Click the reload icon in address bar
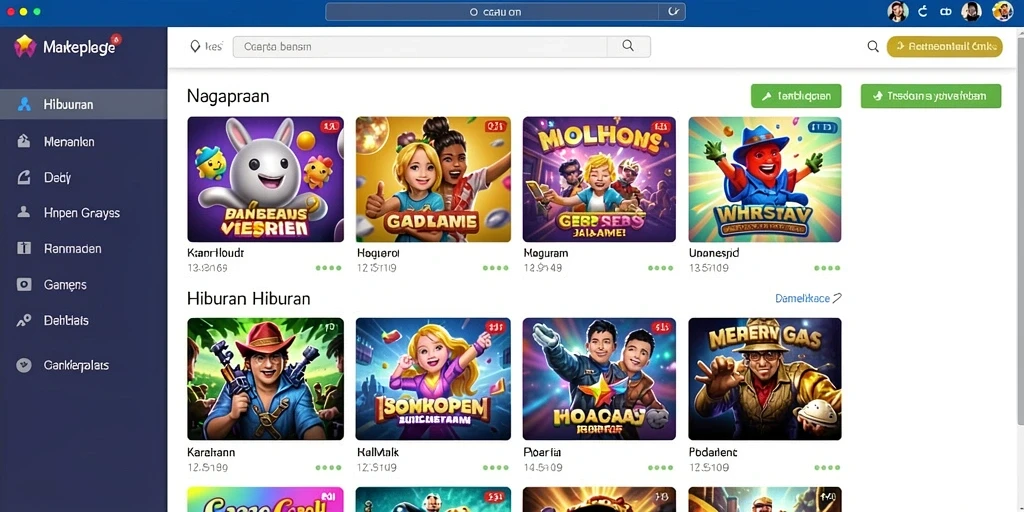This screenshot has height=512, width=1024. (672, 11)
